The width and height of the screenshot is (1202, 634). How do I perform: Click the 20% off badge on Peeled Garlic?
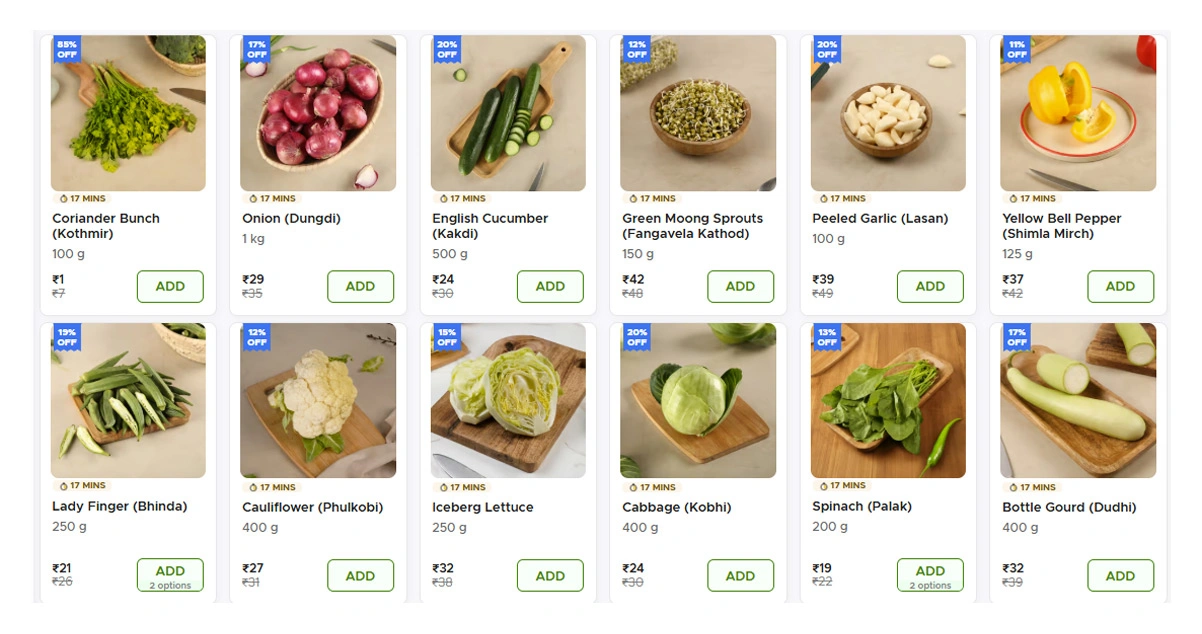[x=827, y=49]
